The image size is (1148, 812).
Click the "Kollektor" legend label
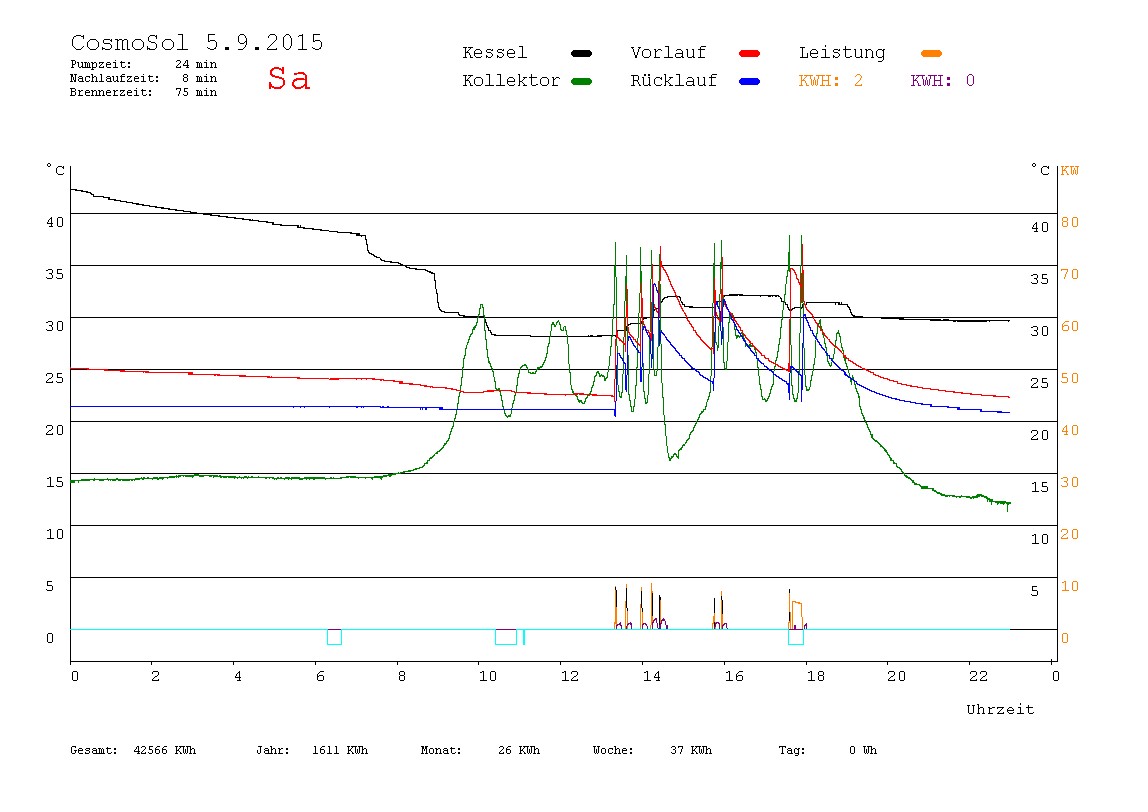point(511,81)
